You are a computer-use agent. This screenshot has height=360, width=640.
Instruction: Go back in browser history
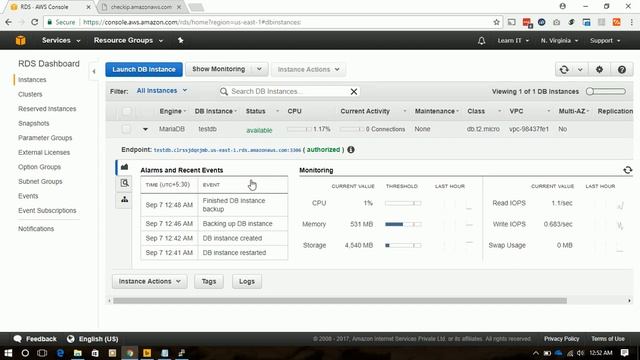click(x=9, y=22)
